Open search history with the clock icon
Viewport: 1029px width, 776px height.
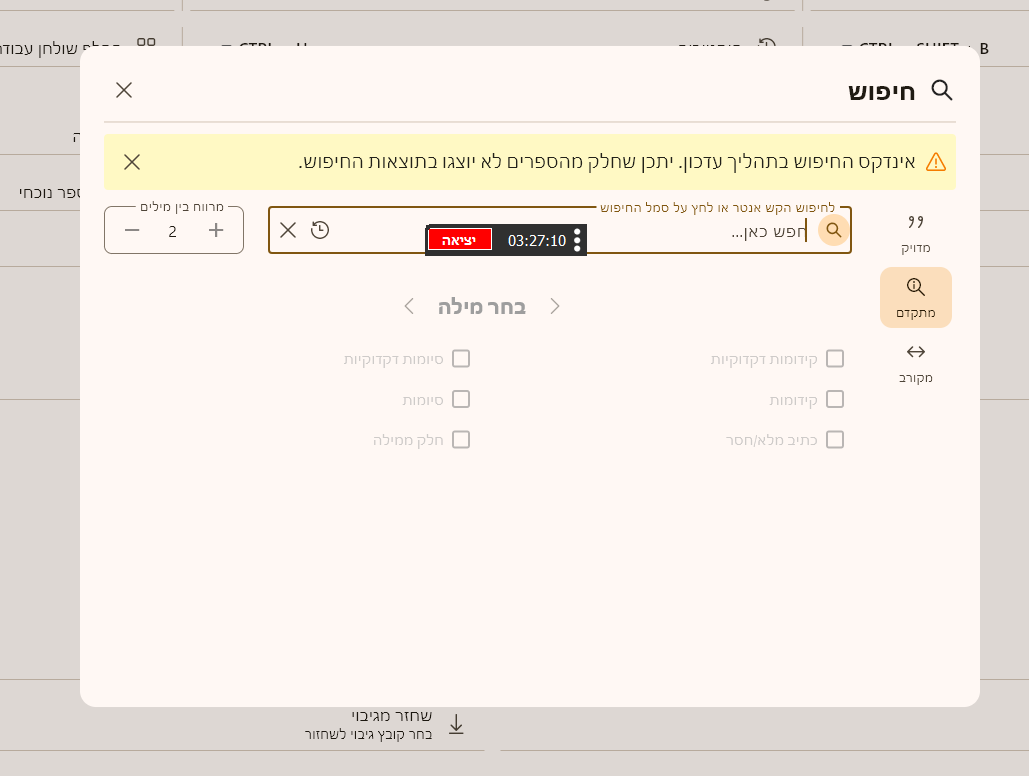pos(320,230)
